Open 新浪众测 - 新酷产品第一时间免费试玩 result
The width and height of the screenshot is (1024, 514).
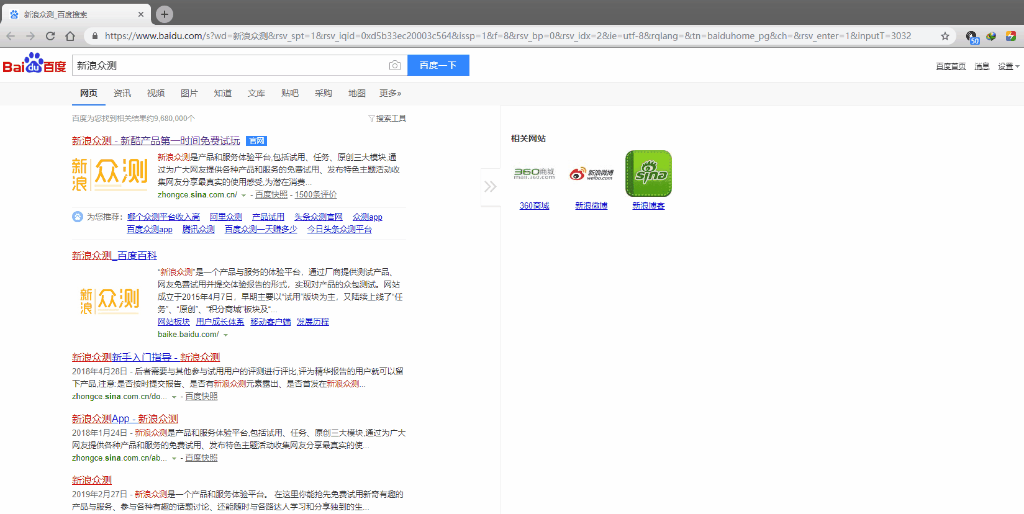[x=156, y=140]
